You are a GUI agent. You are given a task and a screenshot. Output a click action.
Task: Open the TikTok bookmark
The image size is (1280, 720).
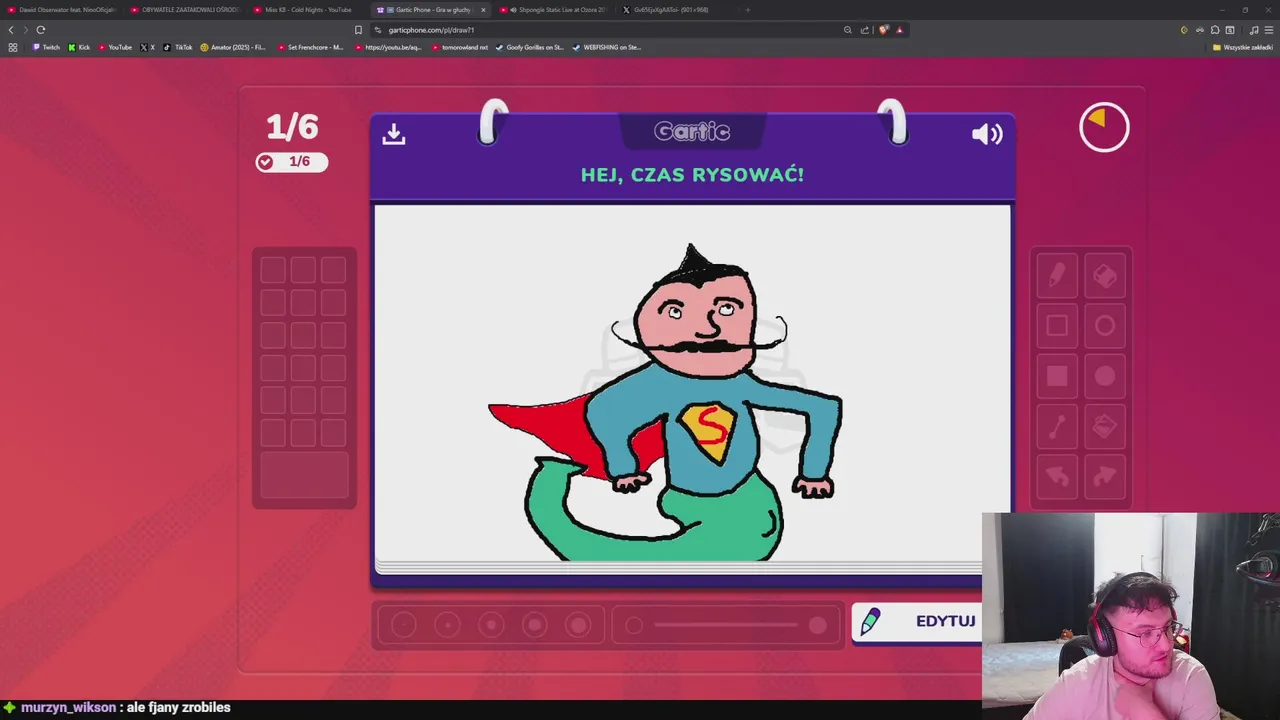(x=177, y=47)
